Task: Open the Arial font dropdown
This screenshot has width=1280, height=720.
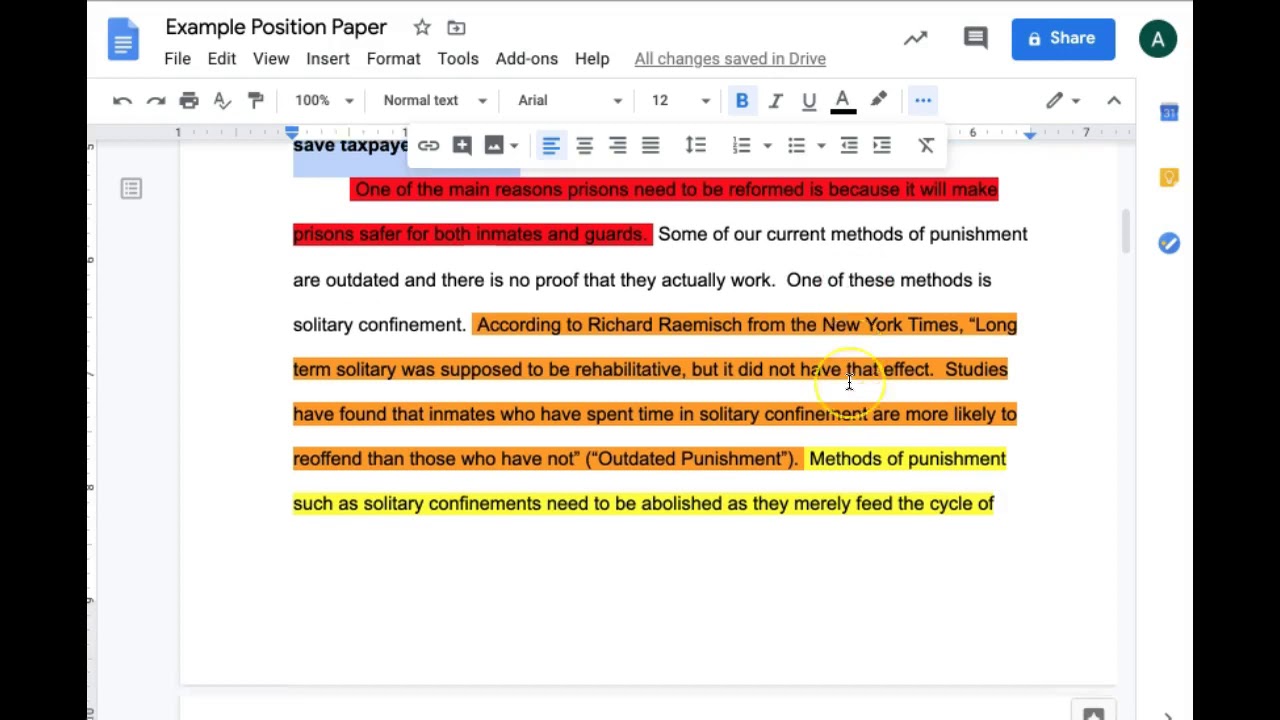Action: click(x=570, y=100)
